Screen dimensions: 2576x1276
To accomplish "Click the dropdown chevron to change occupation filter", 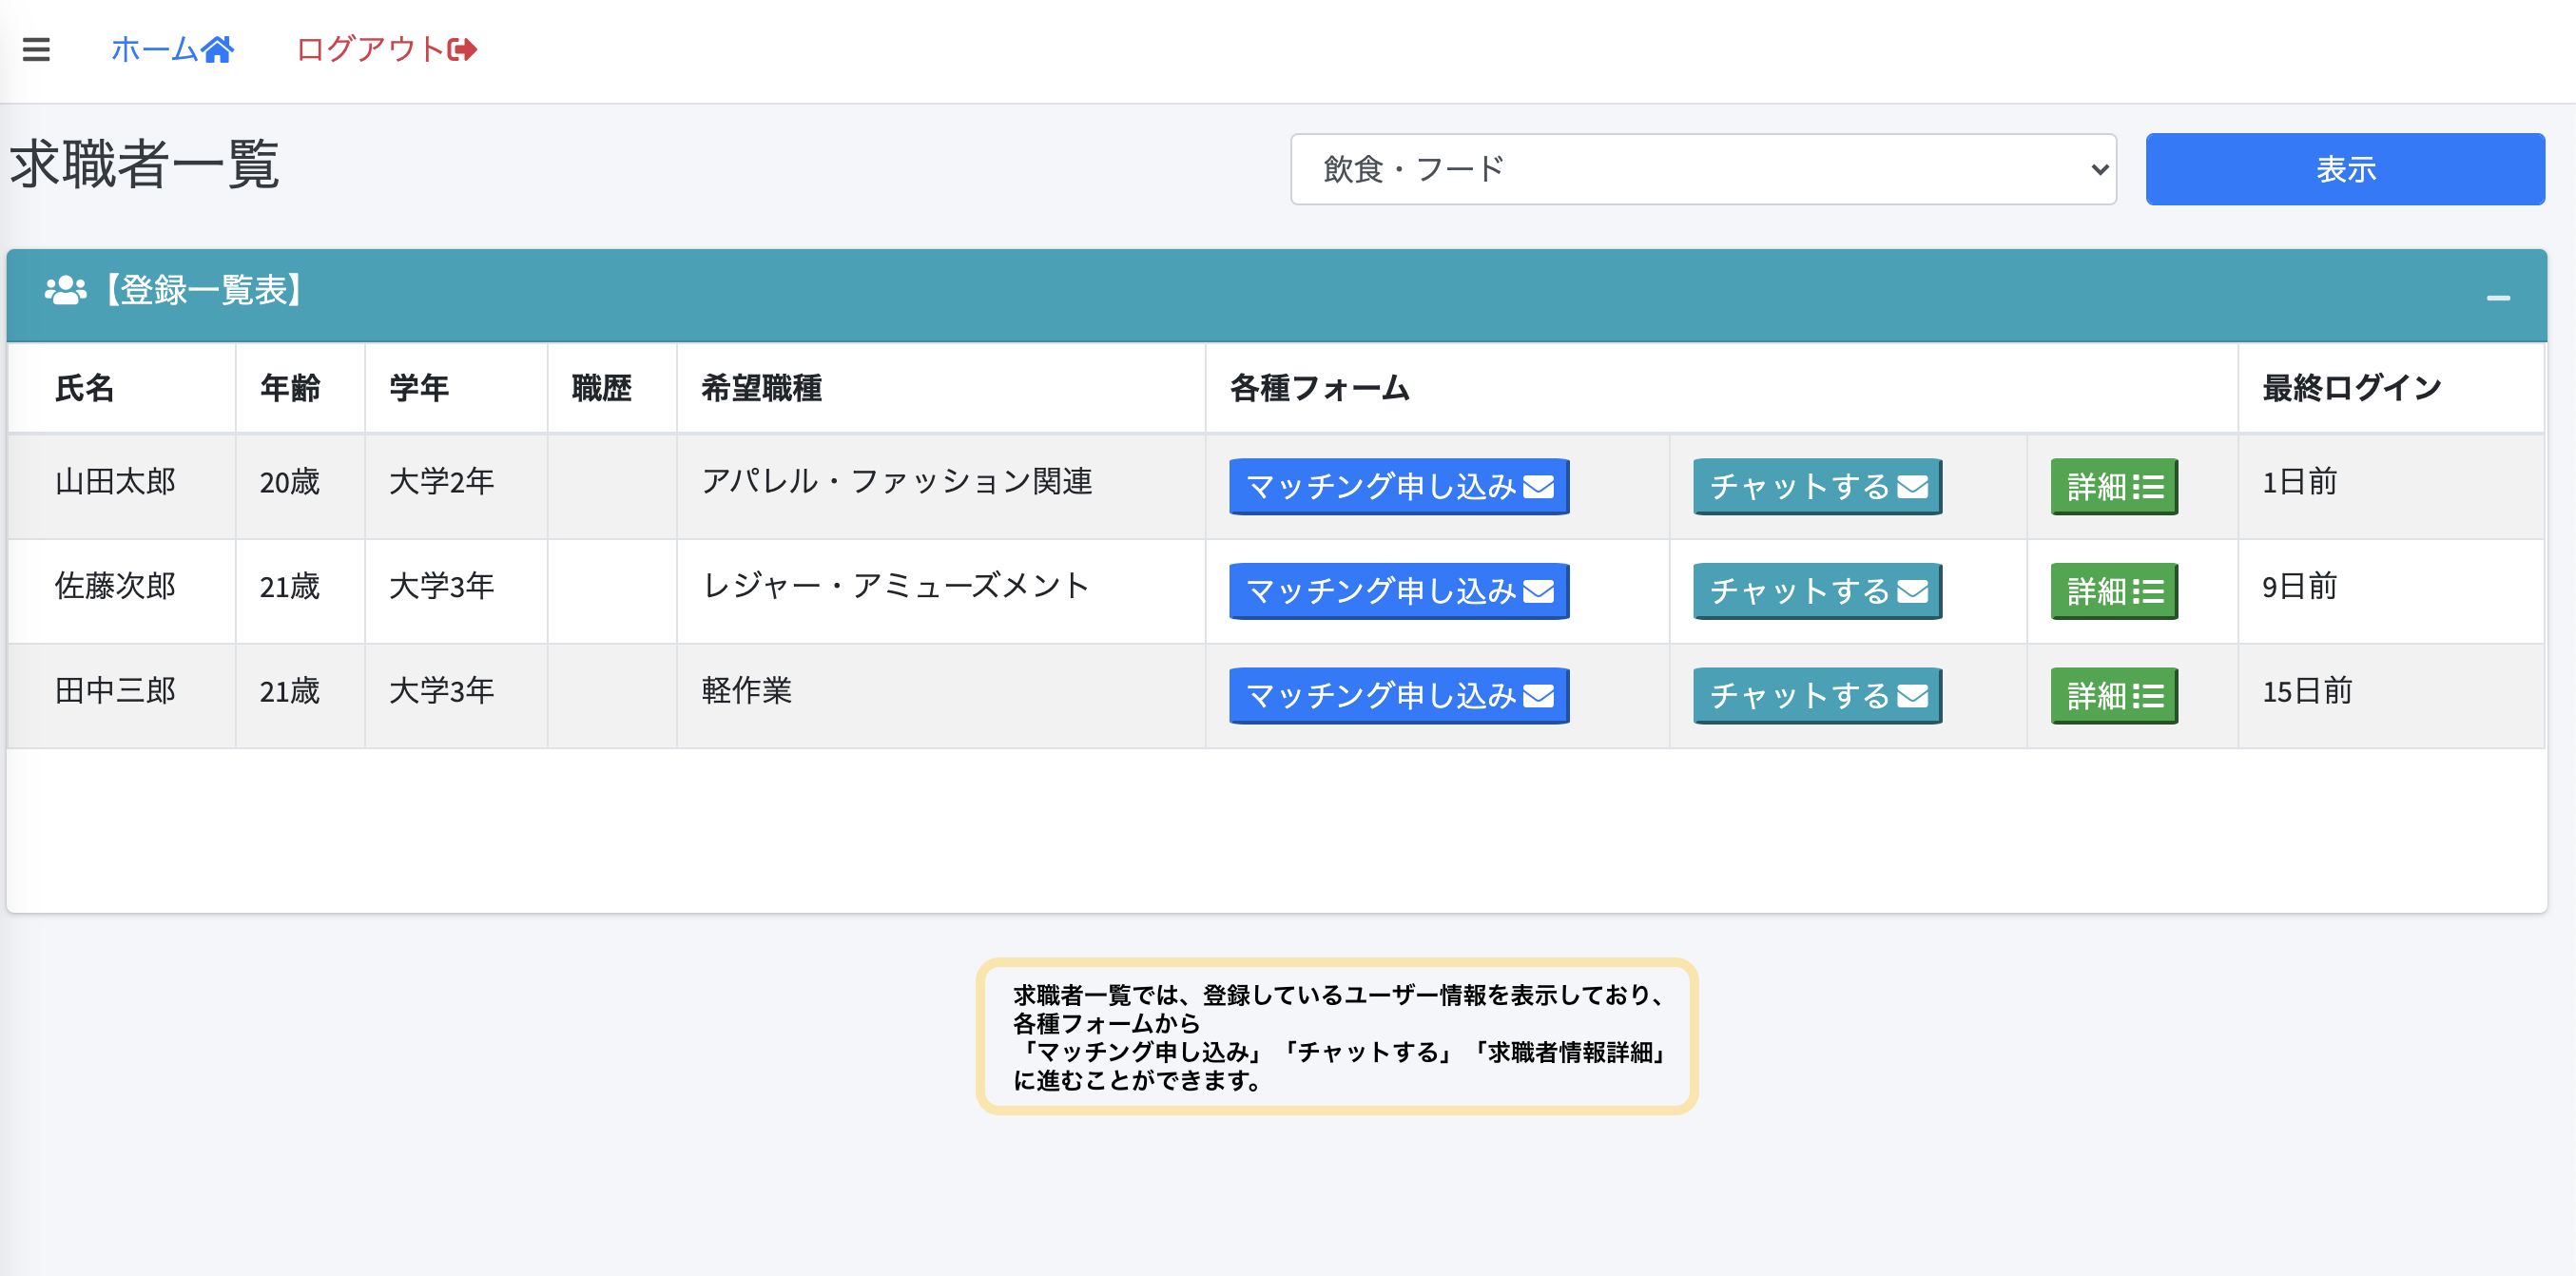I will point(2098,168).
